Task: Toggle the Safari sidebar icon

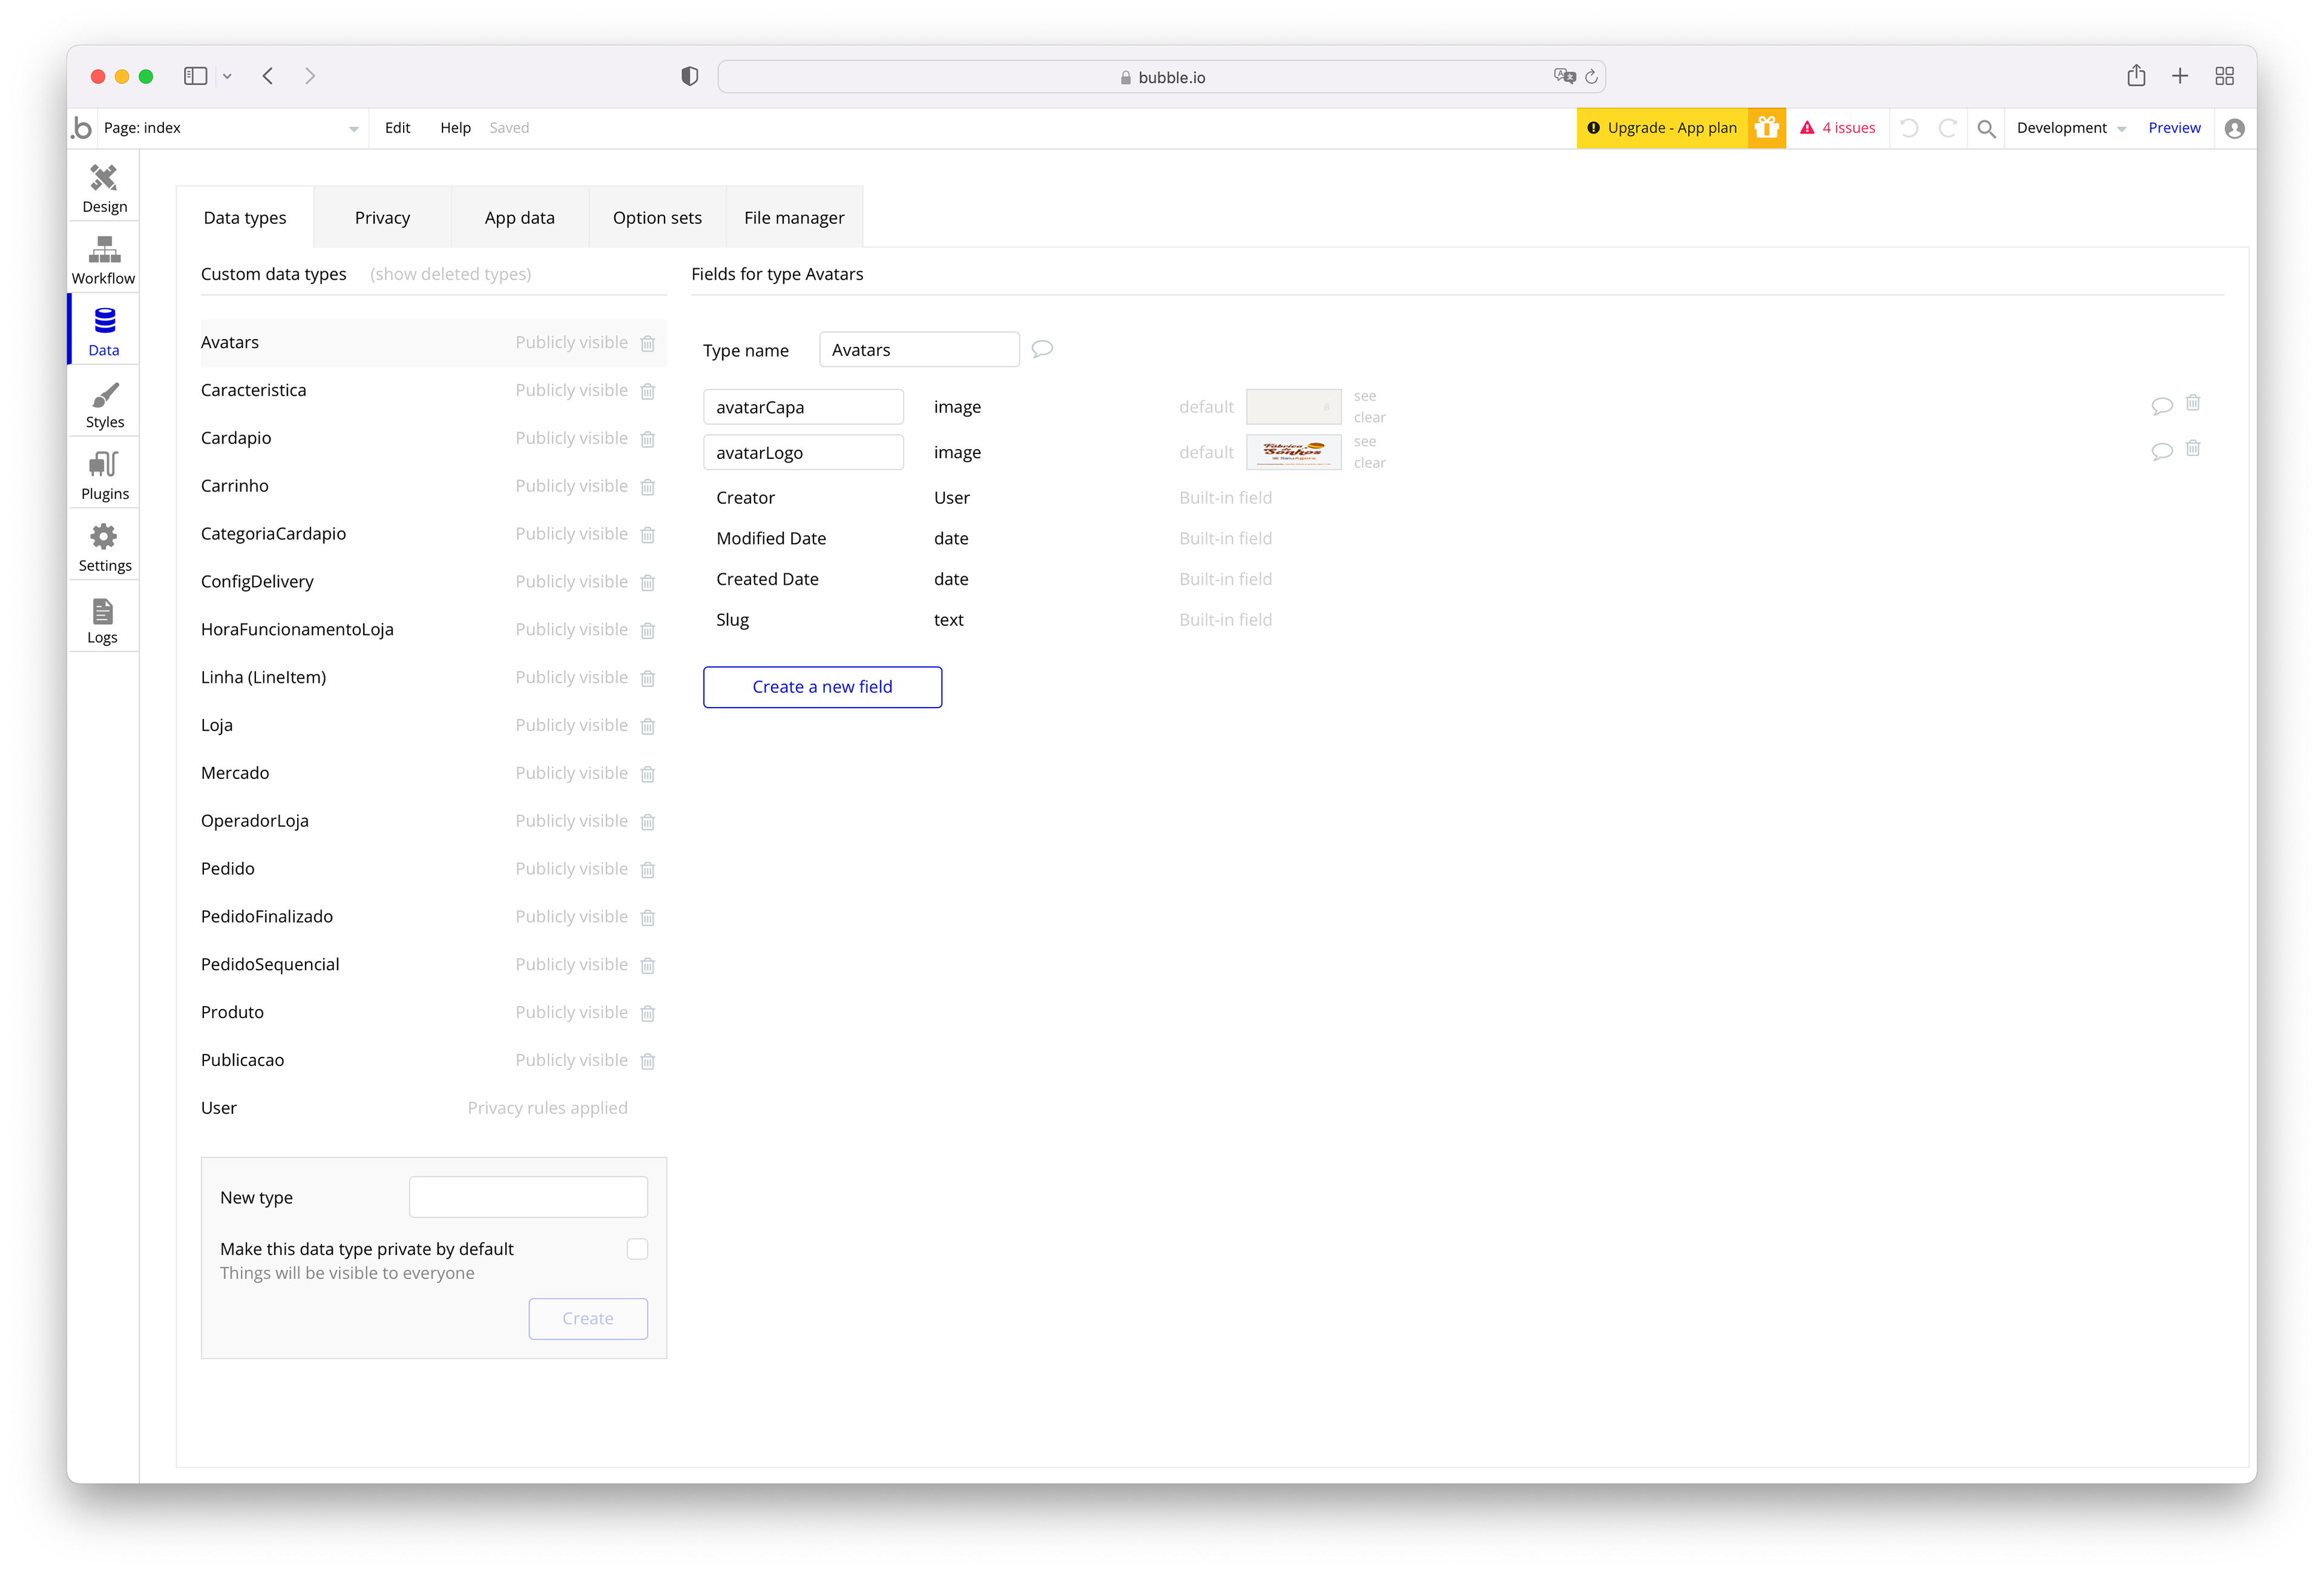Action: pos(195,76)
